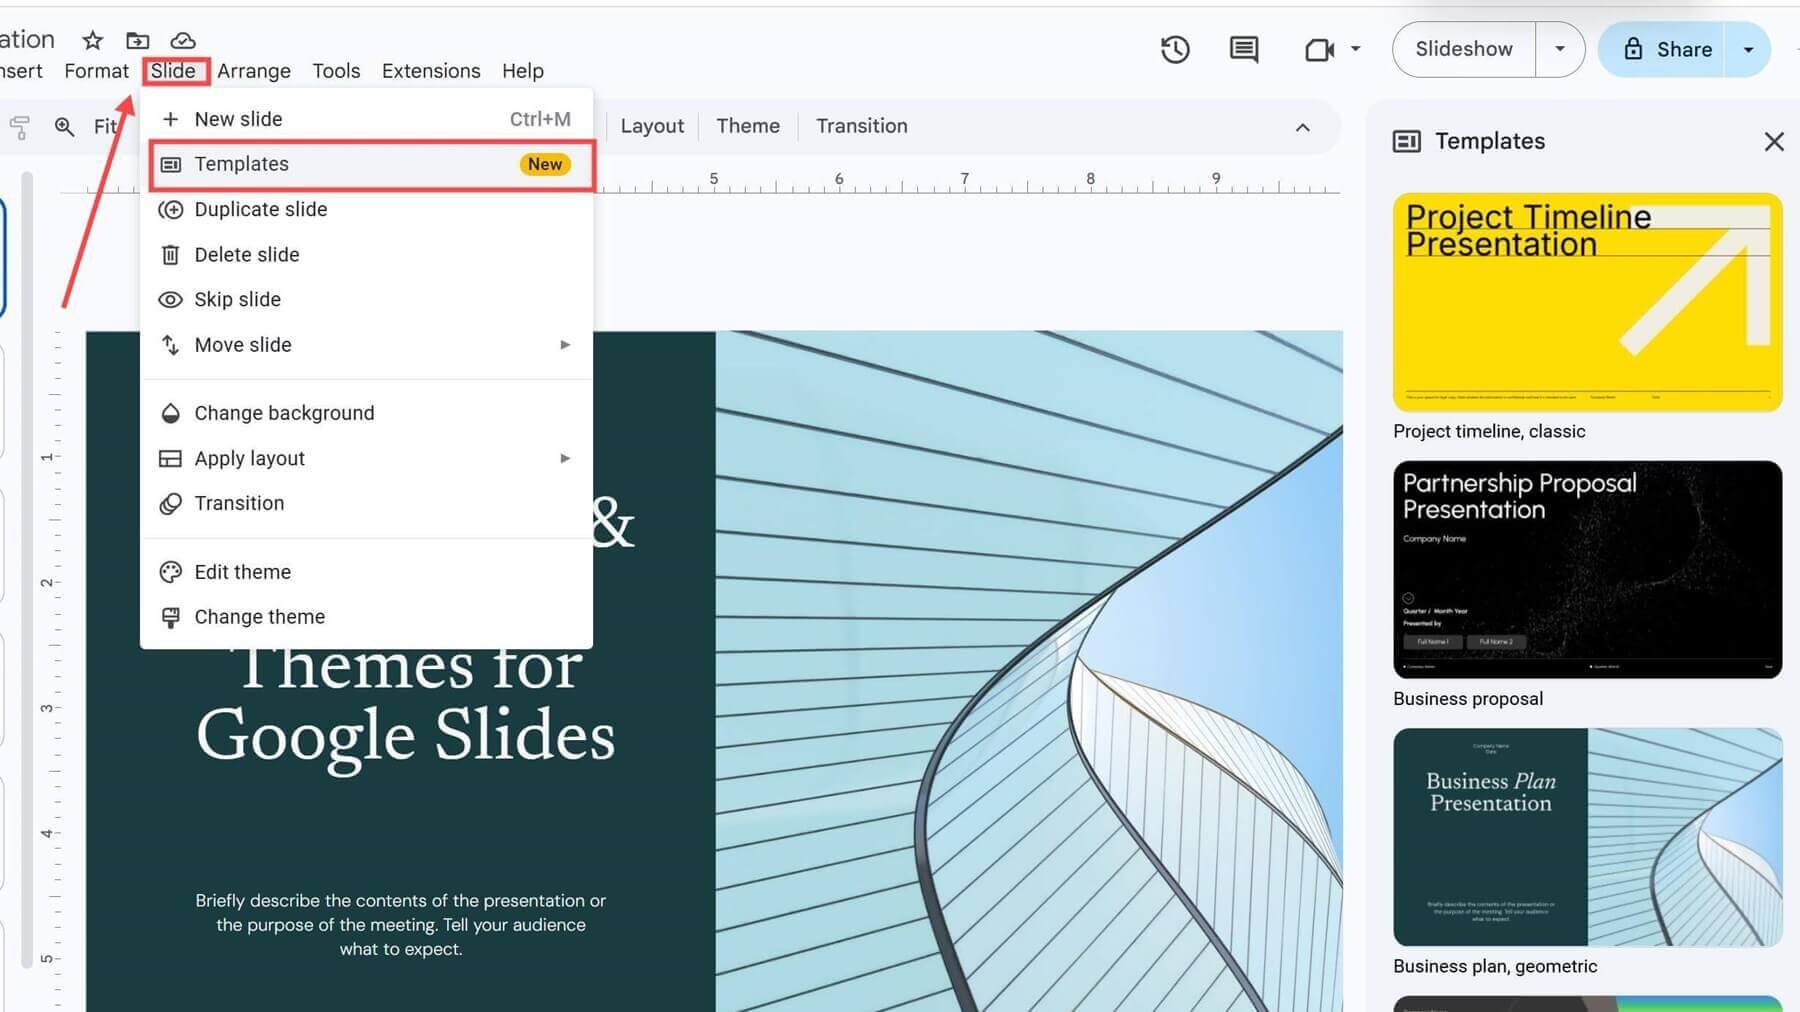Click the 'Business plan, geometric' label
The image size is (1800, 1012).
pyautogui.click(x=1495, y=966)
